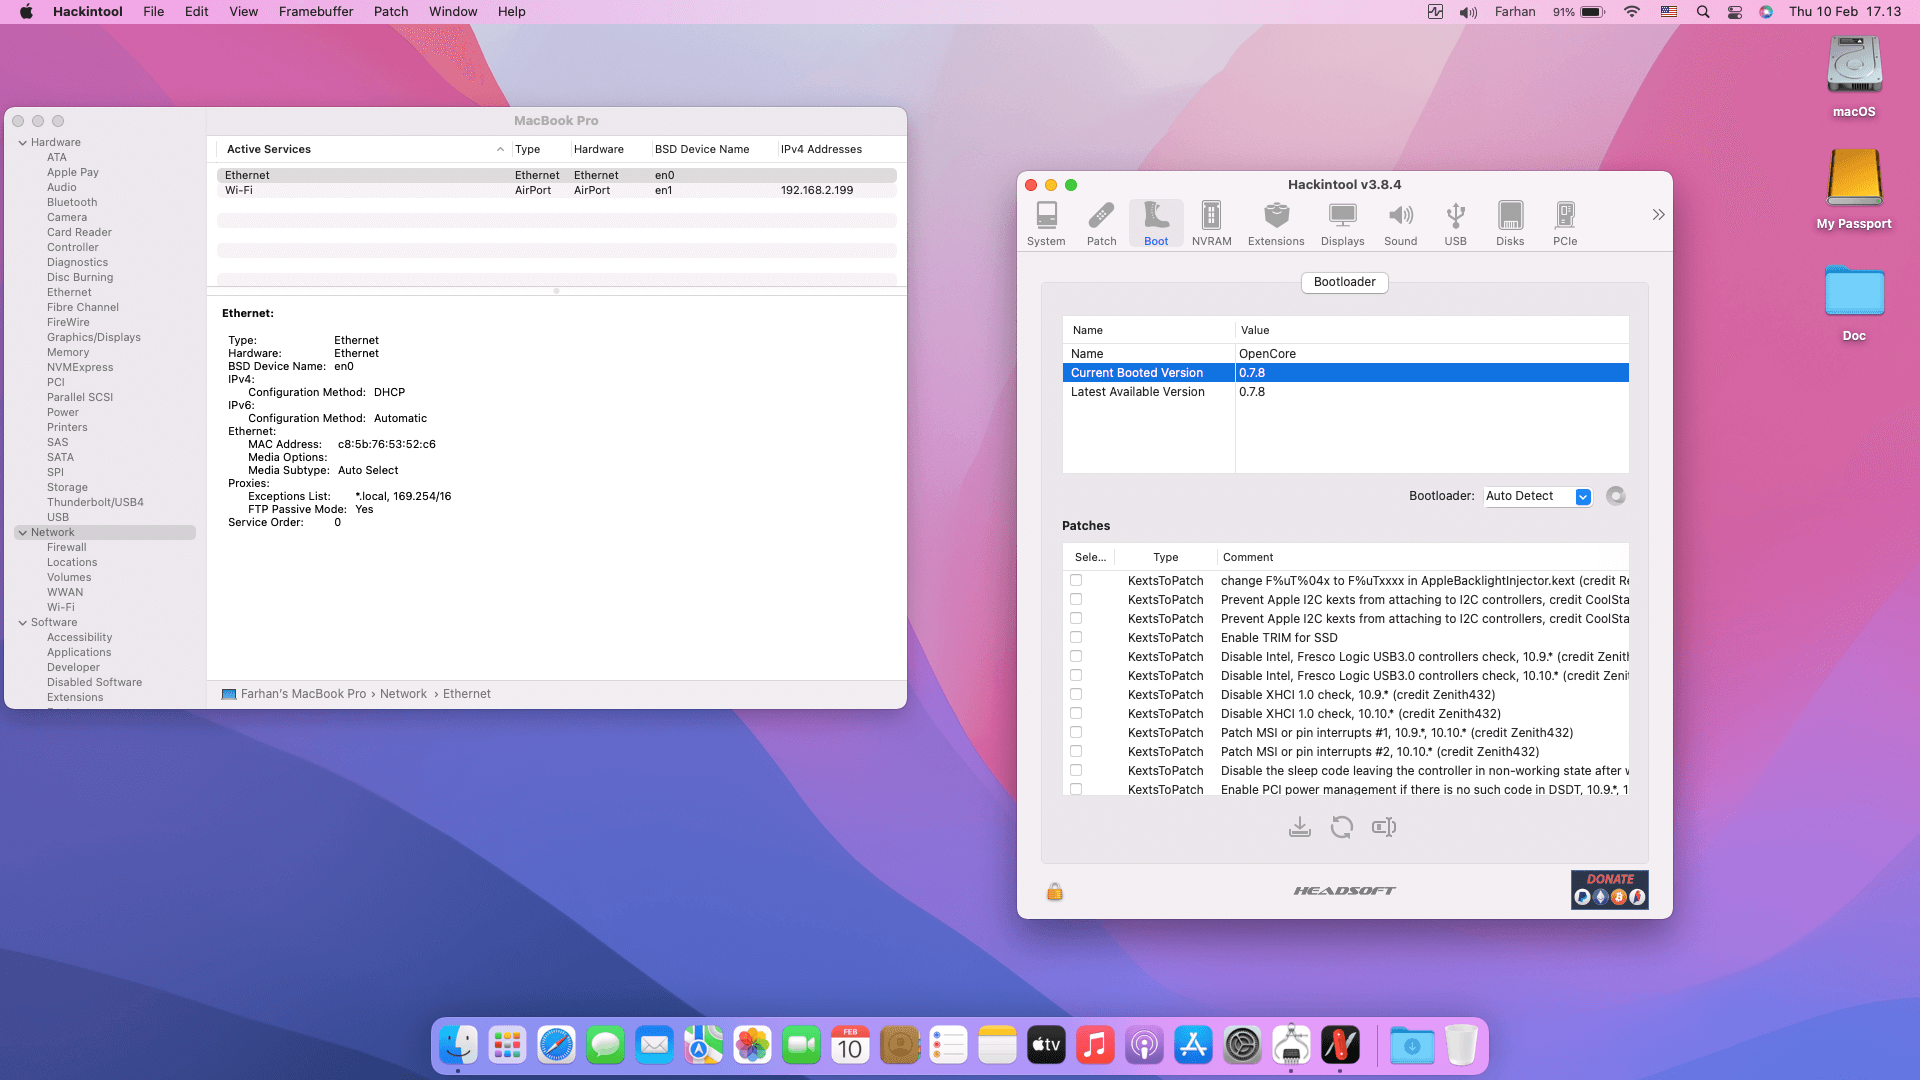Image resolution: width=1920 pixels, height=1080 pixels.
Task: Click the download icon below patches list
Action: pyautogui.click(x=1299, y=827)
